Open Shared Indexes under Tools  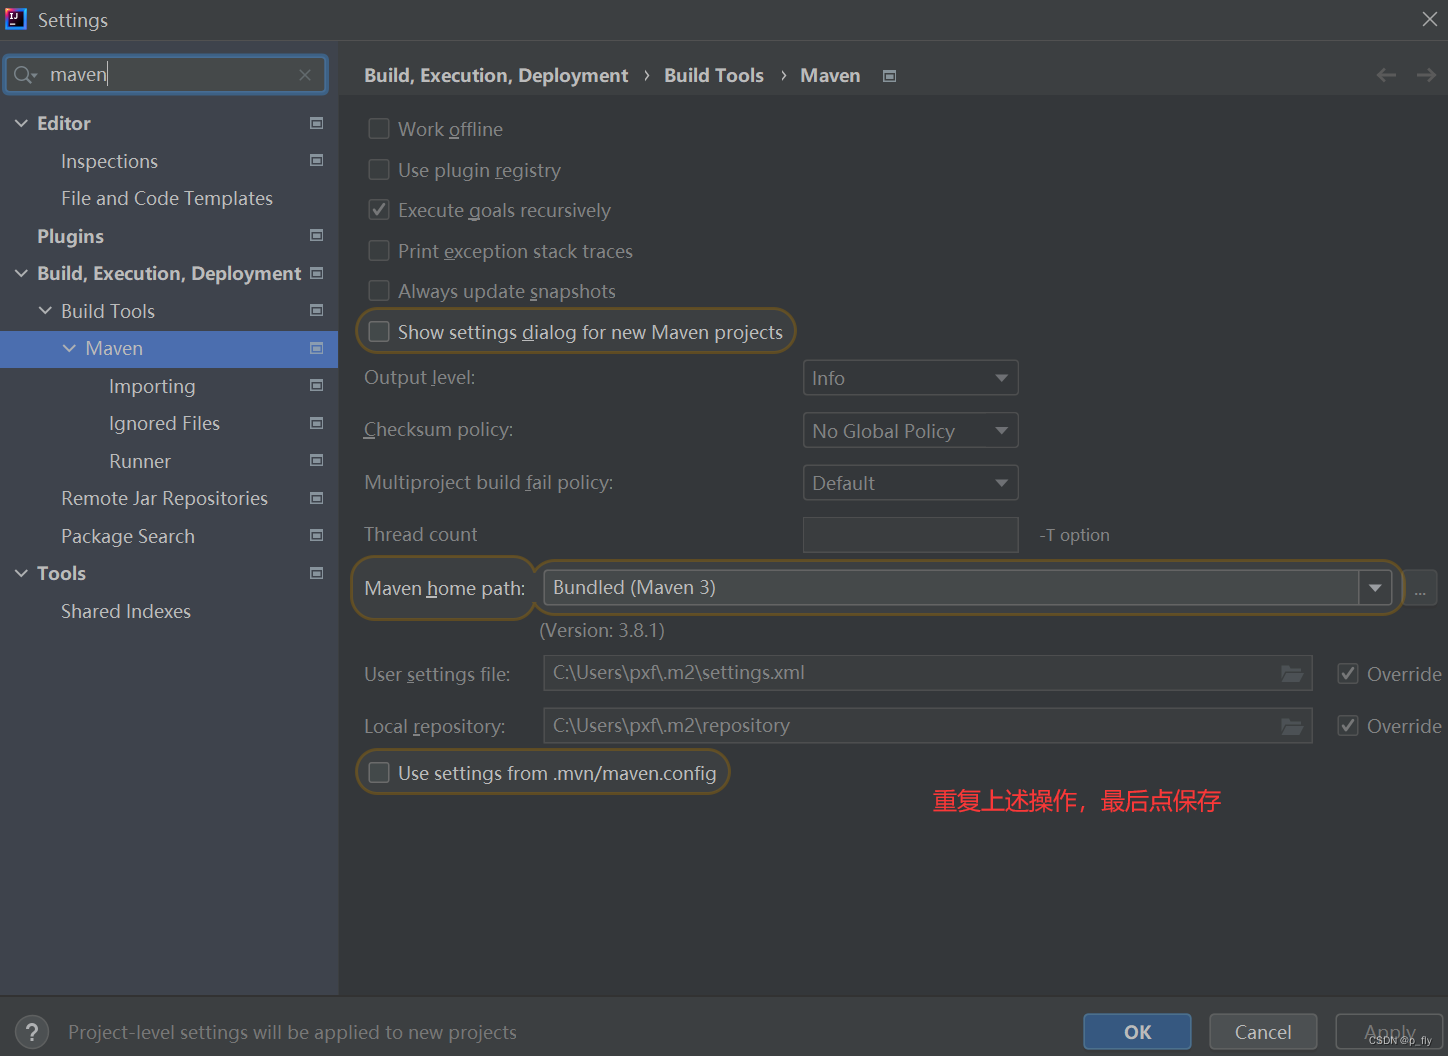126,611
